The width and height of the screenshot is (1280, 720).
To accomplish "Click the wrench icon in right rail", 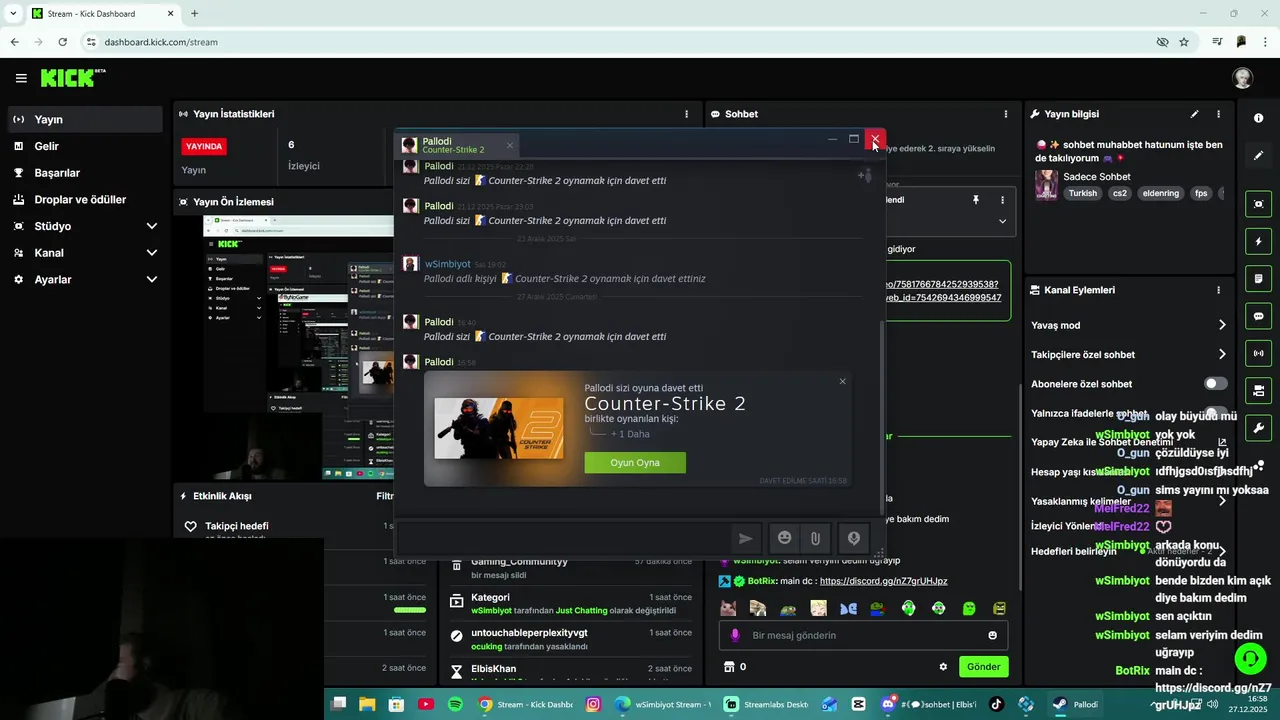I will pos(1258,427).
